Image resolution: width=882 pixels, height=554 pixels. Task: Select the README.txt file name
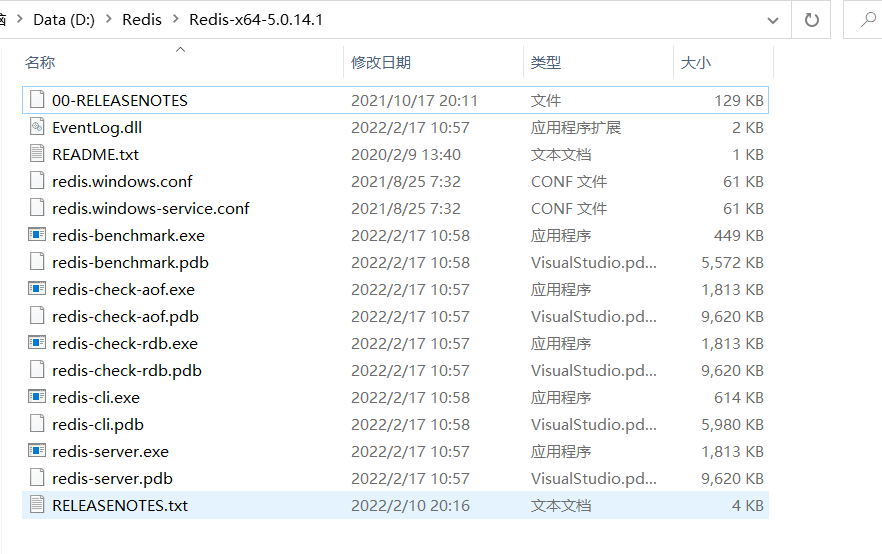pos(95,155)
